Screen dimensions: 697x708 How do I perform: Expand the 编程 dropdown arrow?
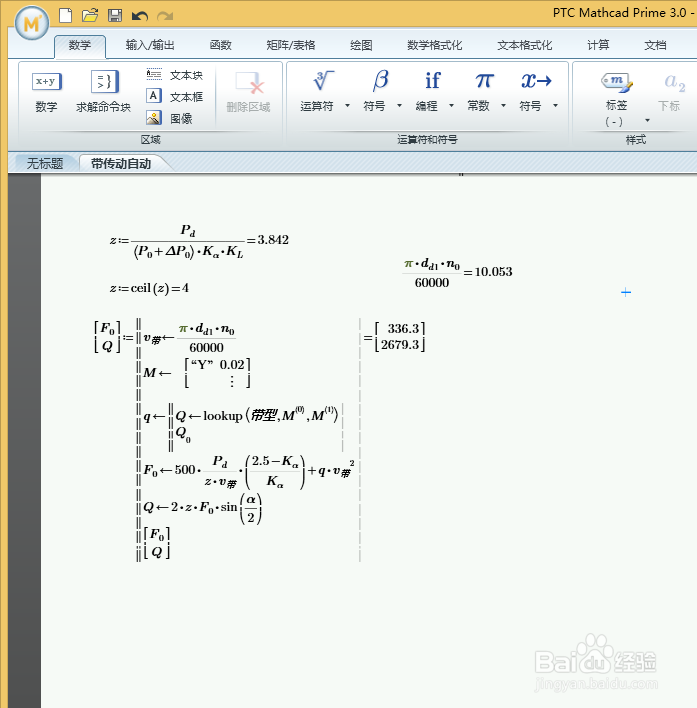pyautogui.click(x=451, y=106)
